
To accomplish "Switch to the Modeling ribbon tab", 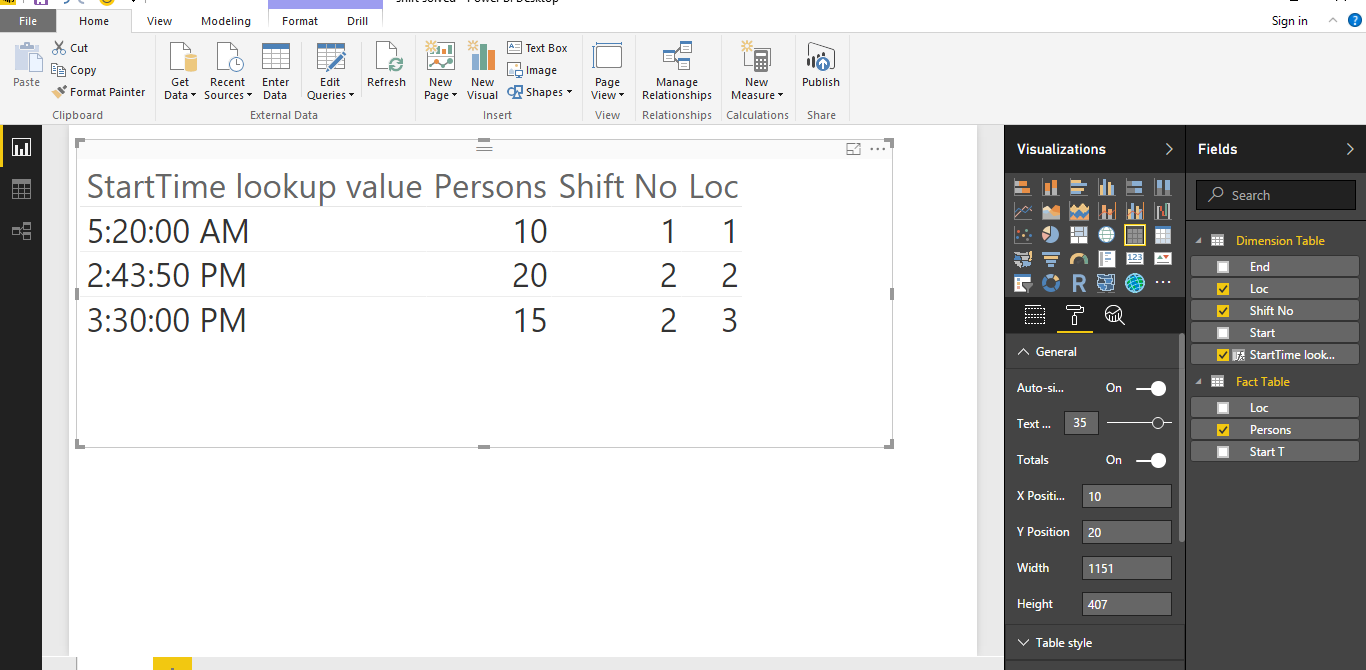I will 226,21.
